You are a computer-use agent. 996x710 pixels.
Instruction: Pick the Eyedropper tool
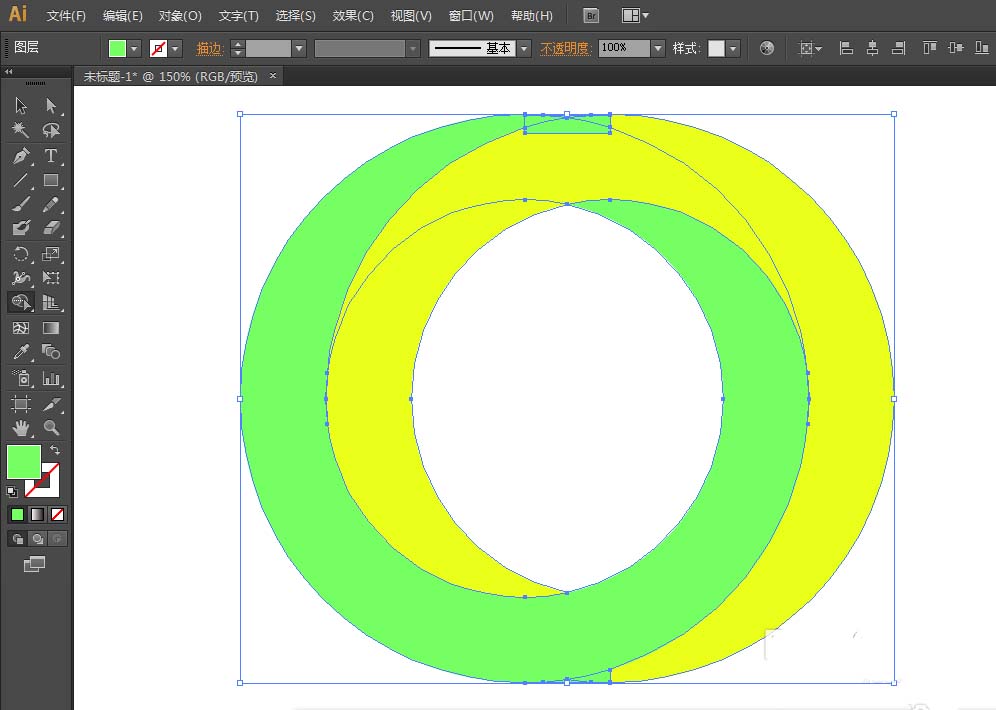coord(21,352)
